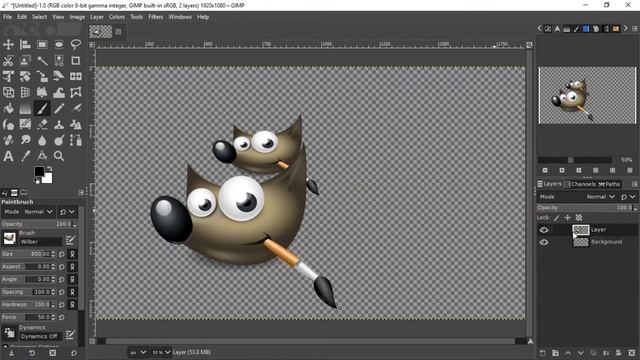The height and width of the screenshot is (360, 640).
Task: Select the Gradient tool
Action: [x=25, y=108]
